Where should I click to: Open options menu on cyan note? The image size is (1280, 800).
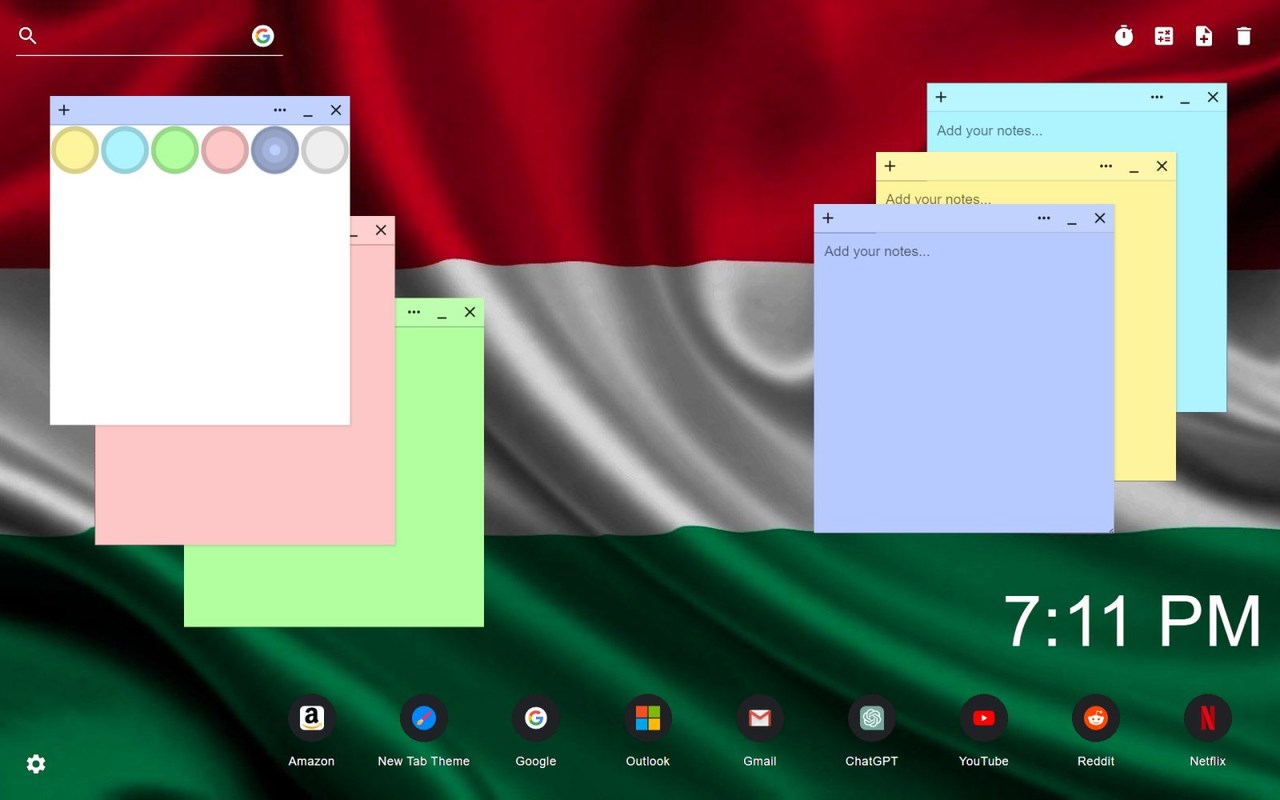click(x=1157, y=97)
